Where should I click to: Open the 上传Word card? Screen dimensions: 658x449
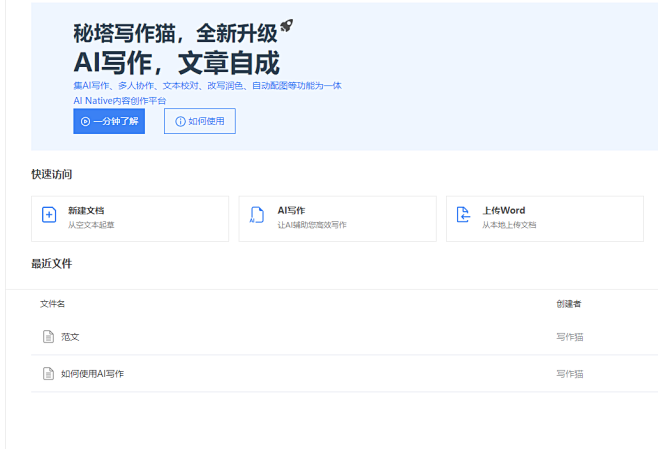coord(545,219)
